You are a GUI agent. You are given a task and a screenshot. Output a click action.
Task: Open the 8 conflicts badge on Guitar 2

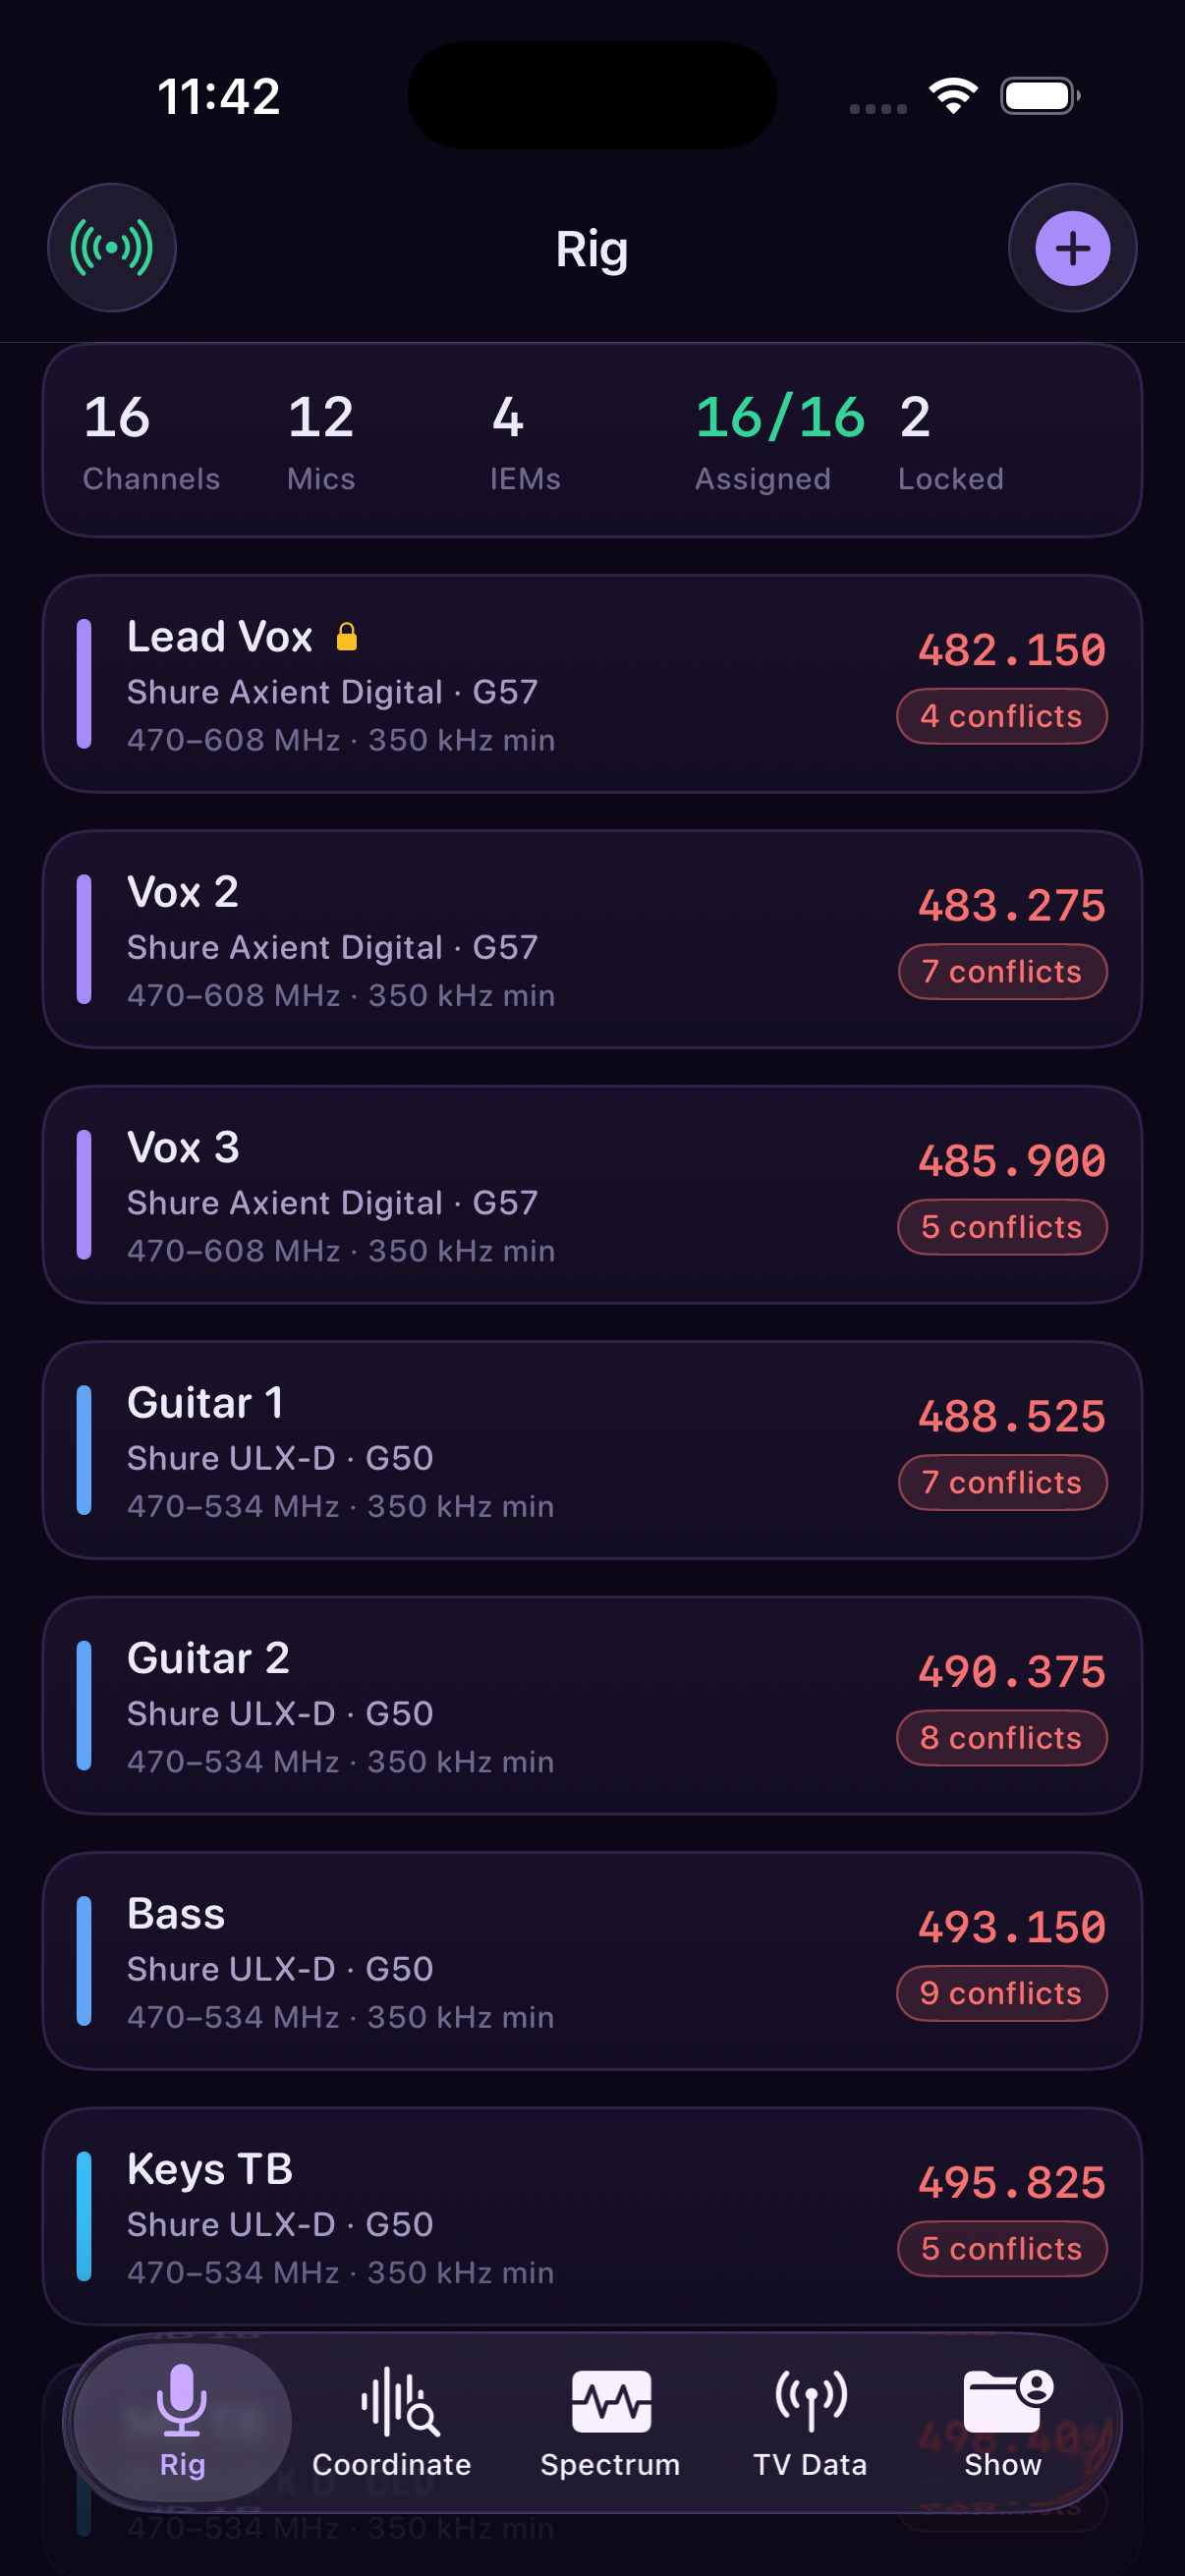1001,1738
